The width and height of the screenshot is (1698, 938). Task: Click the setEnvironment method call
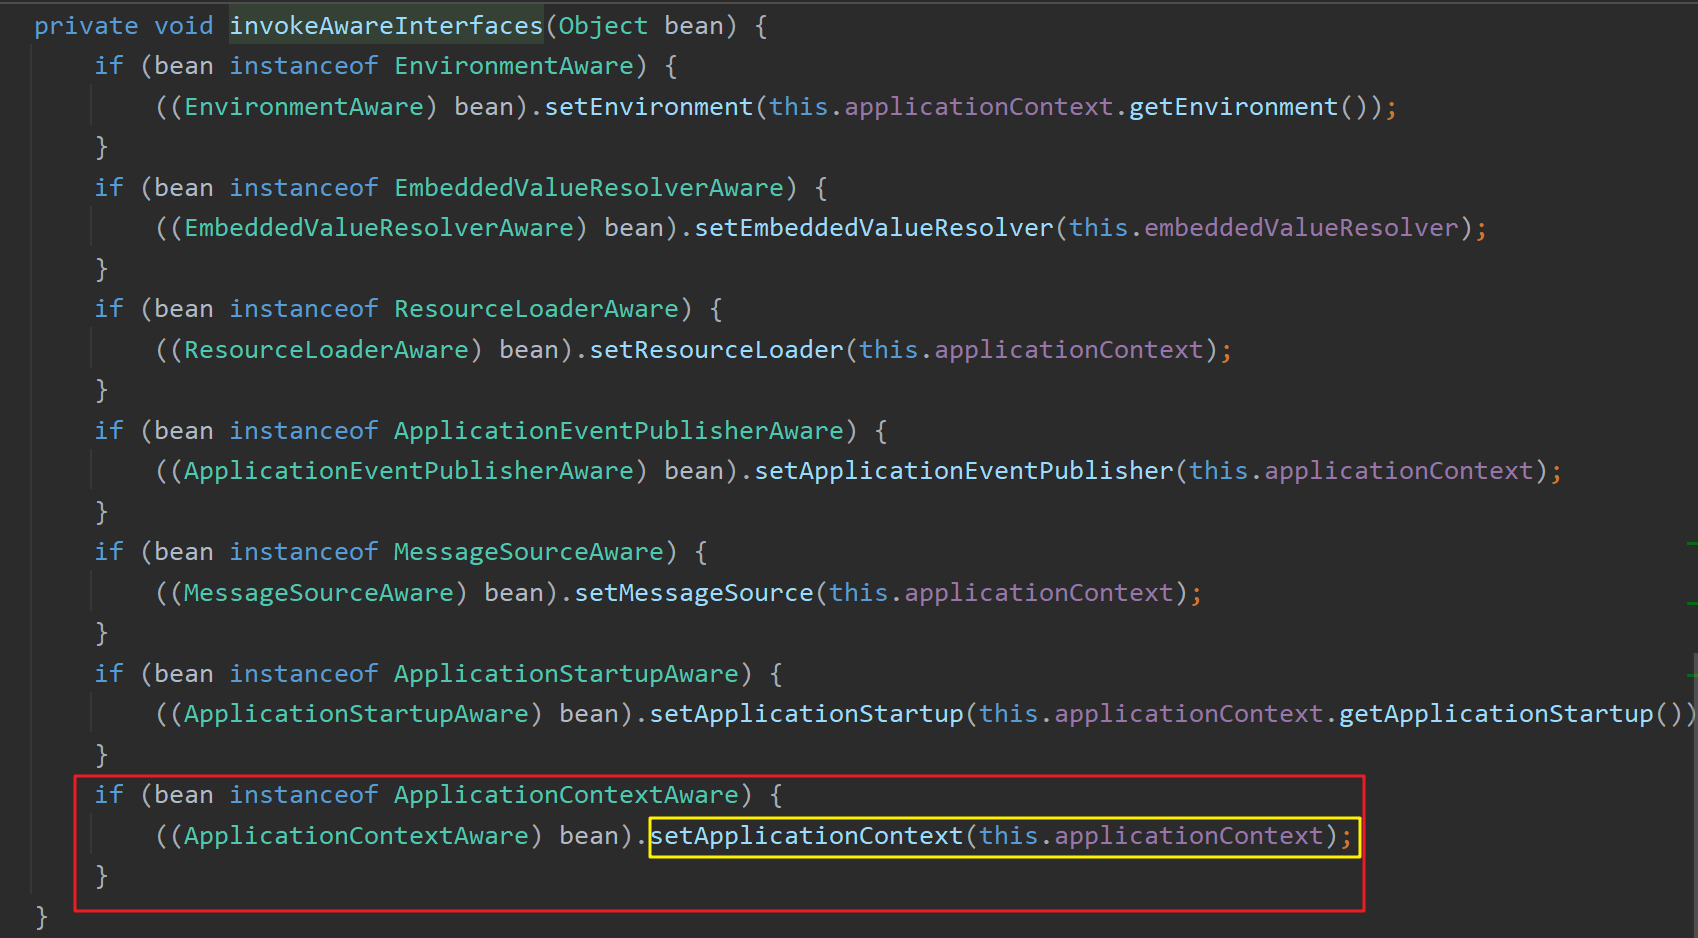click(x=648, y=107)
